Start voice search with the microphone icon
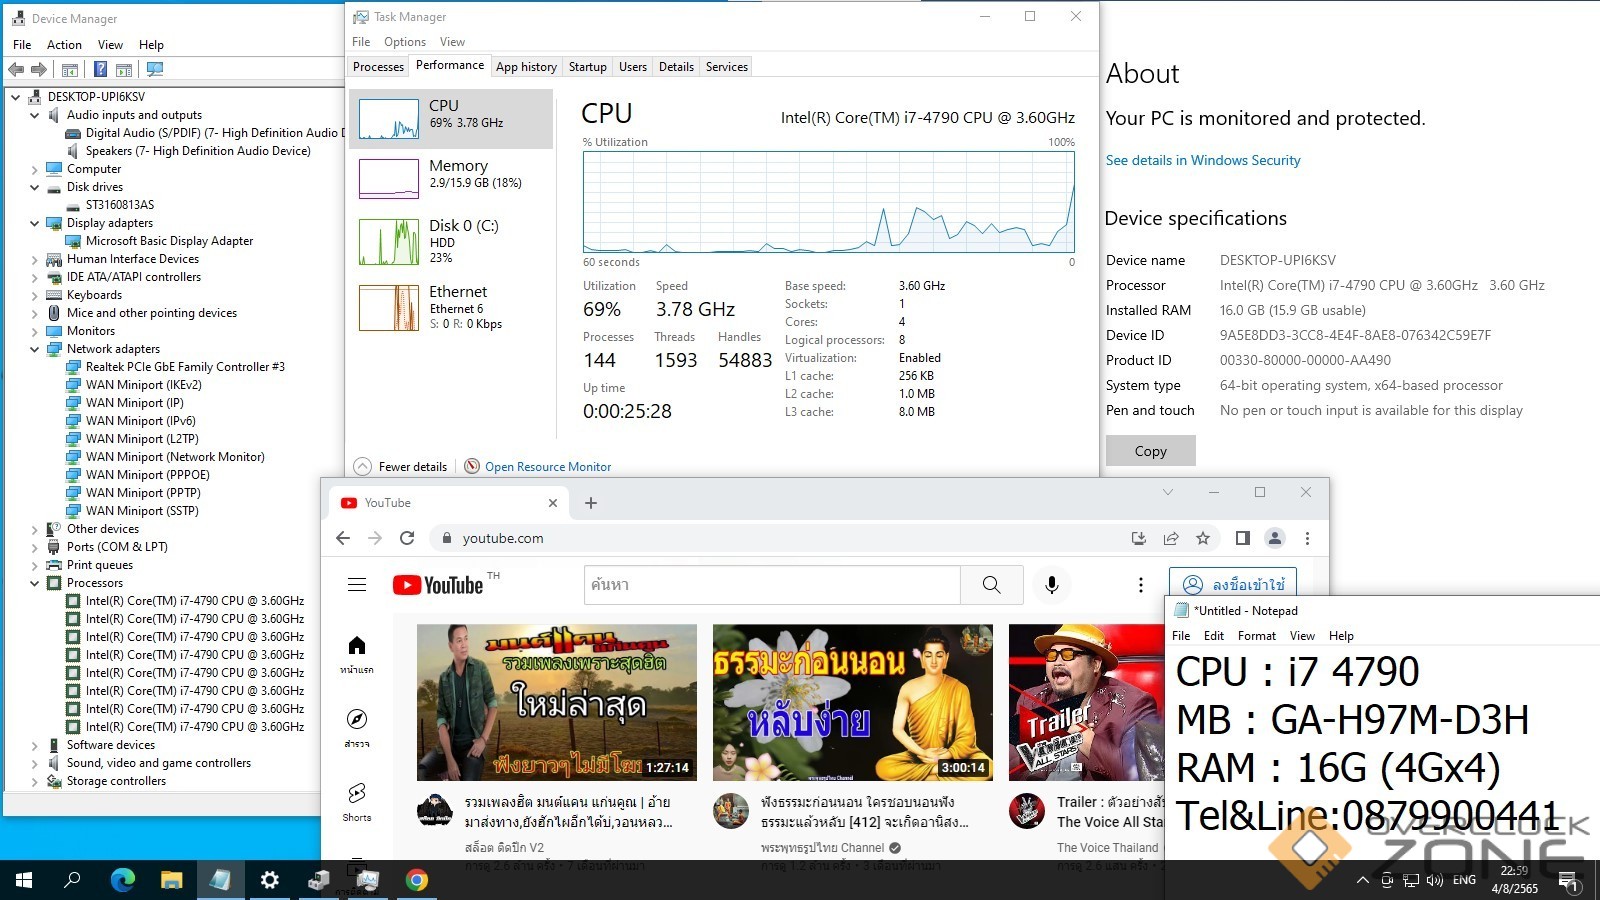The image size is (1600, 900). tap(1051, 585)
